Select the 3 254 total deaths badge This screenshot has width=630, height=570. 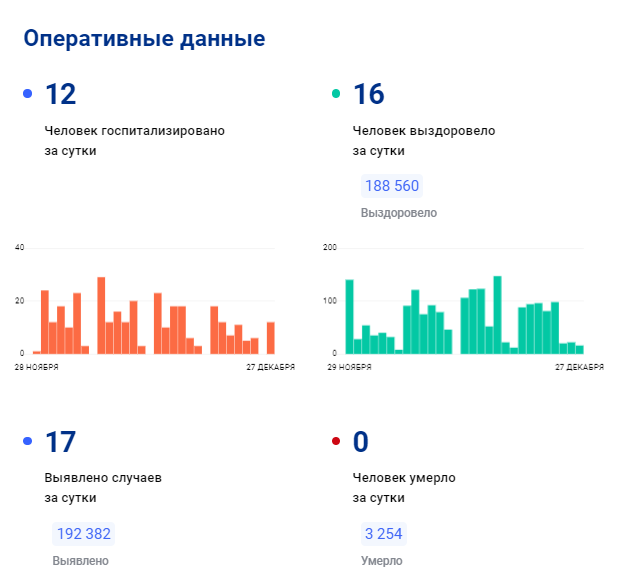[x=384, y=533]
